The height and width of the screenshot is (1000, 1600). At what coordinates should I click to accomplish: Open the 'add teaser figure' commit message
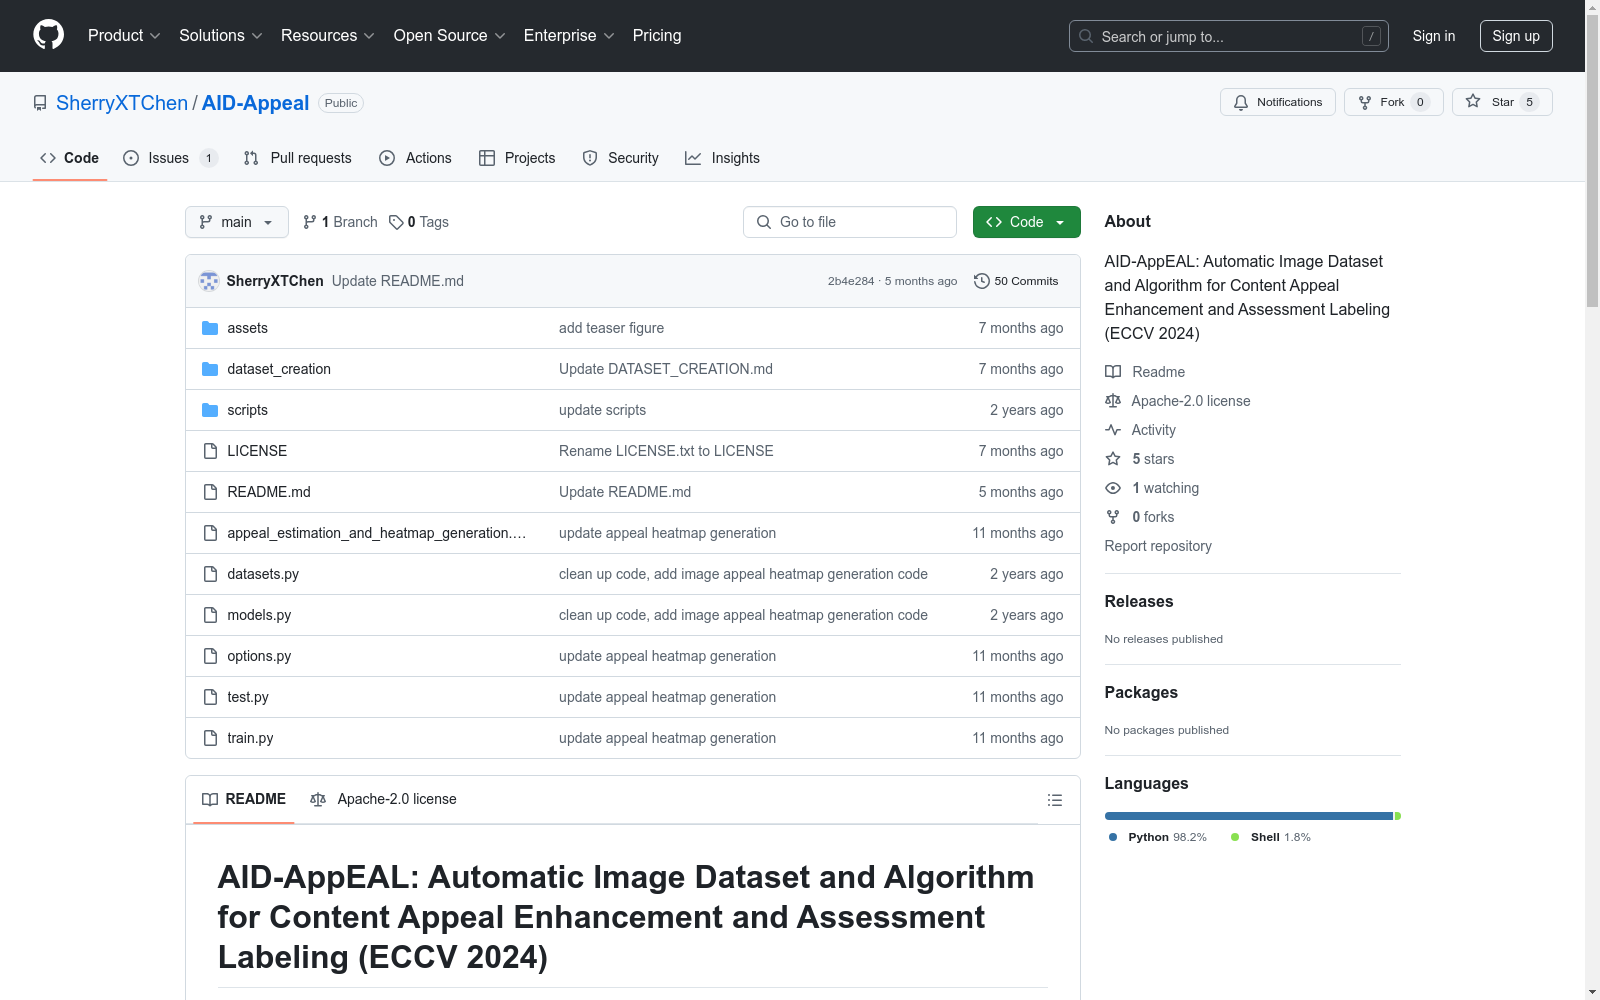tap(611, 328)
